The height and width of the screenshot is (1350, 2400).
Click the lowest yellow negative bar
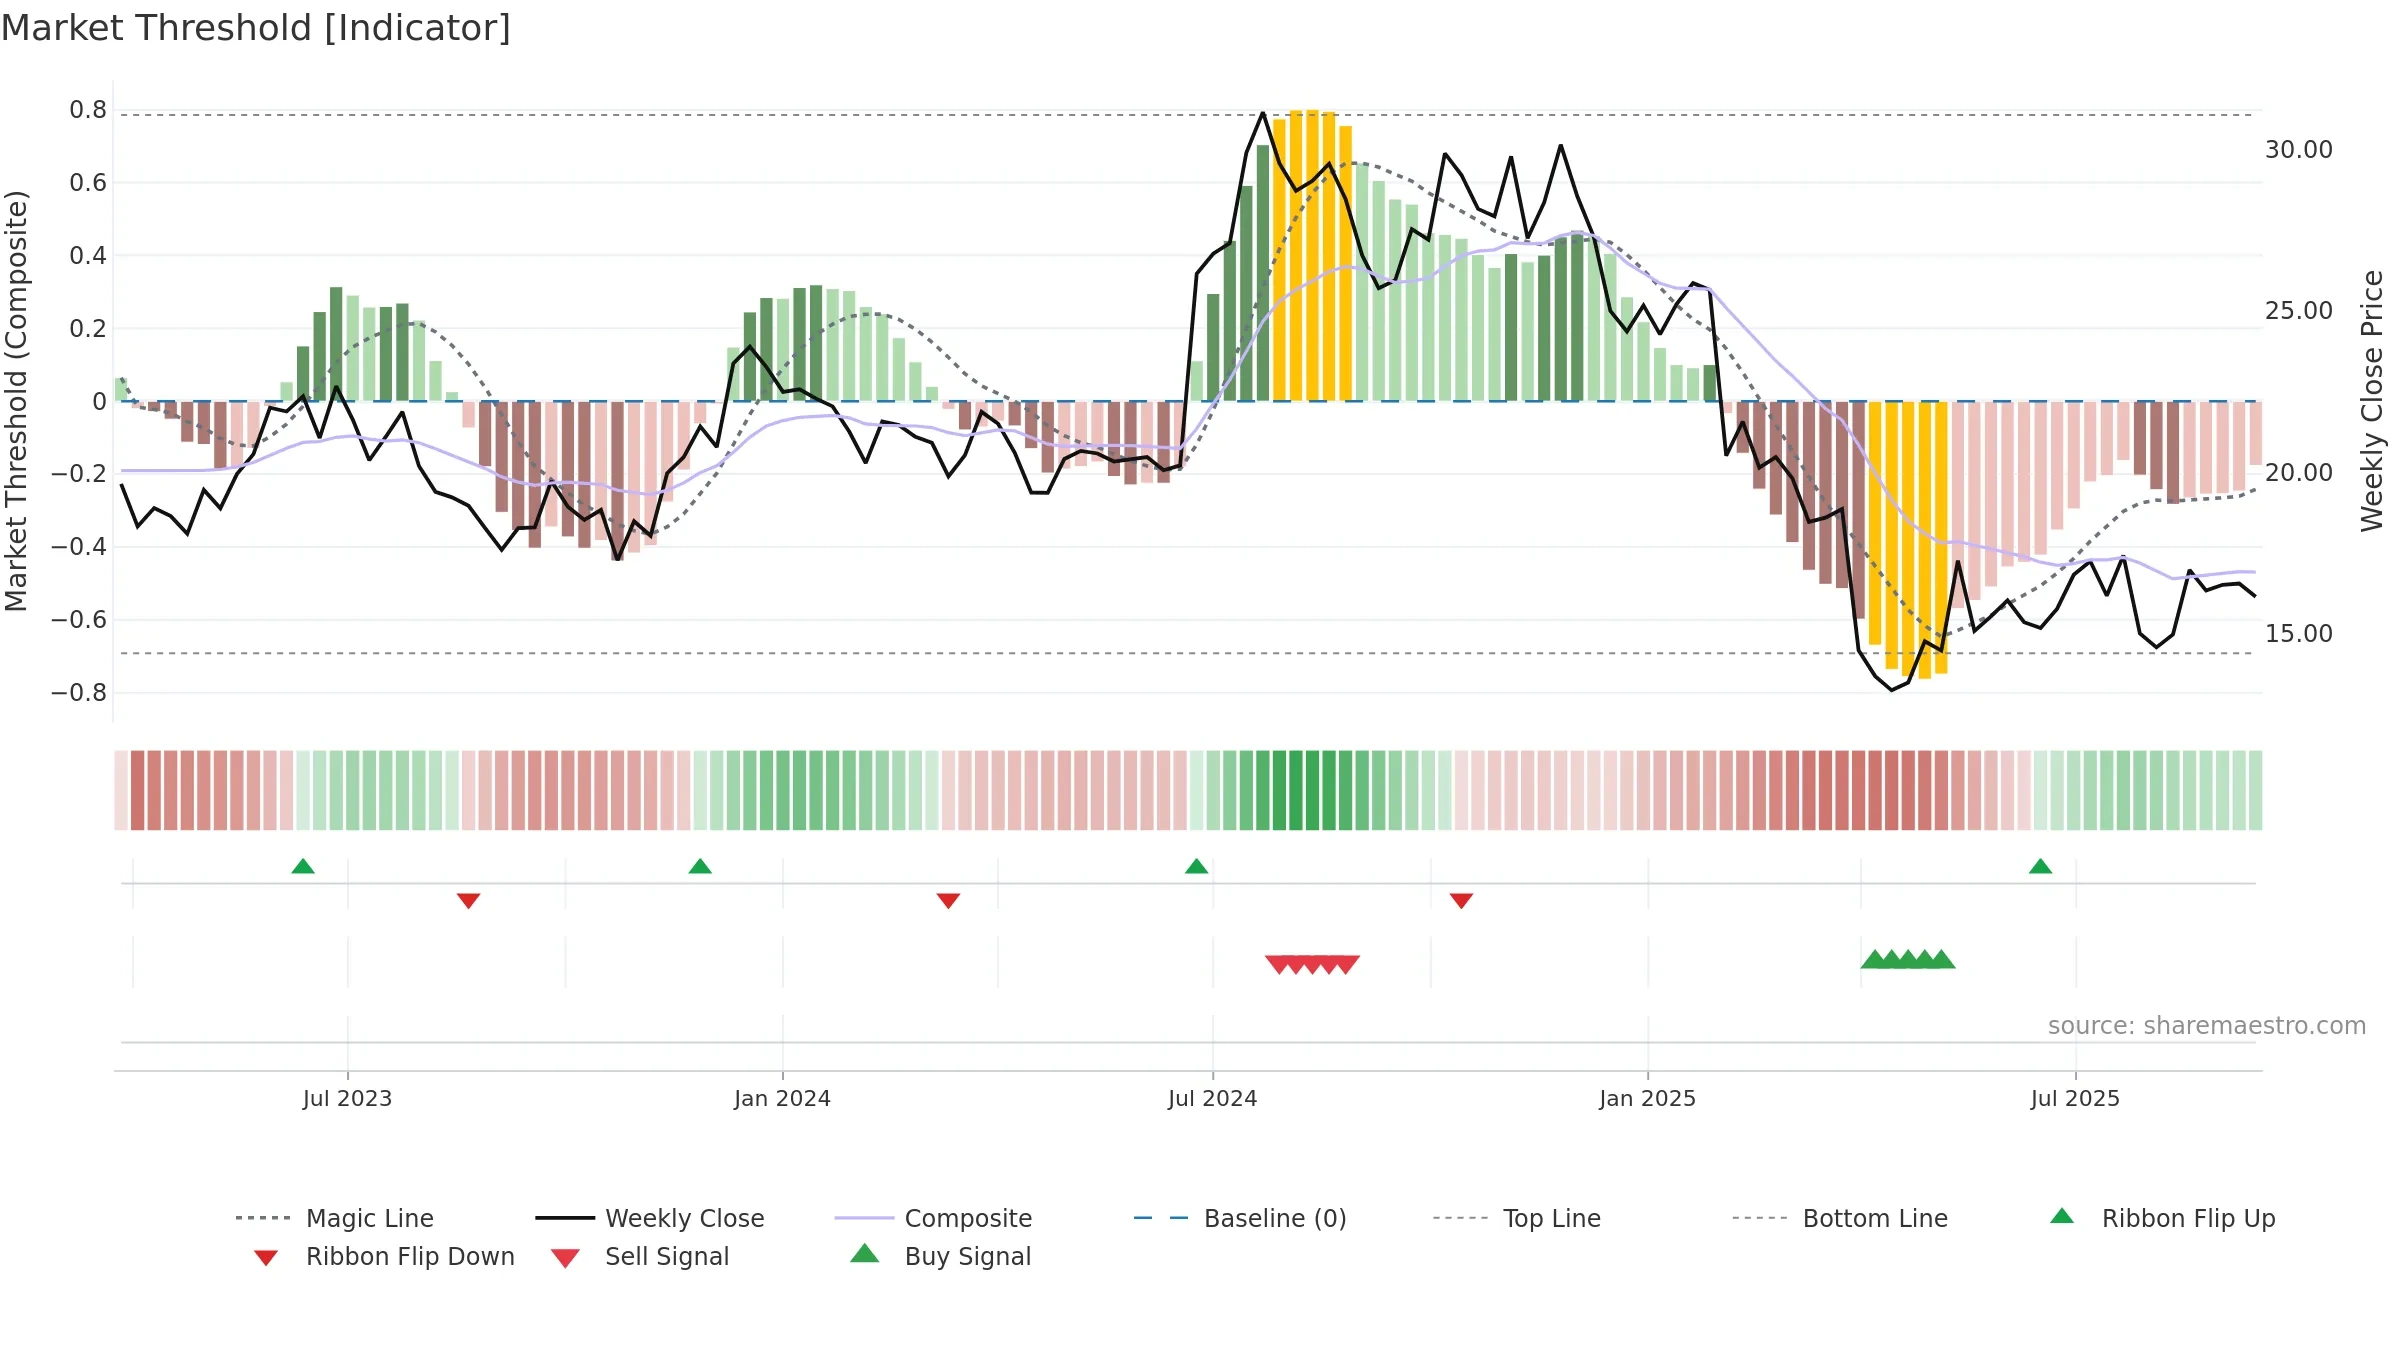coord(1924,540)
